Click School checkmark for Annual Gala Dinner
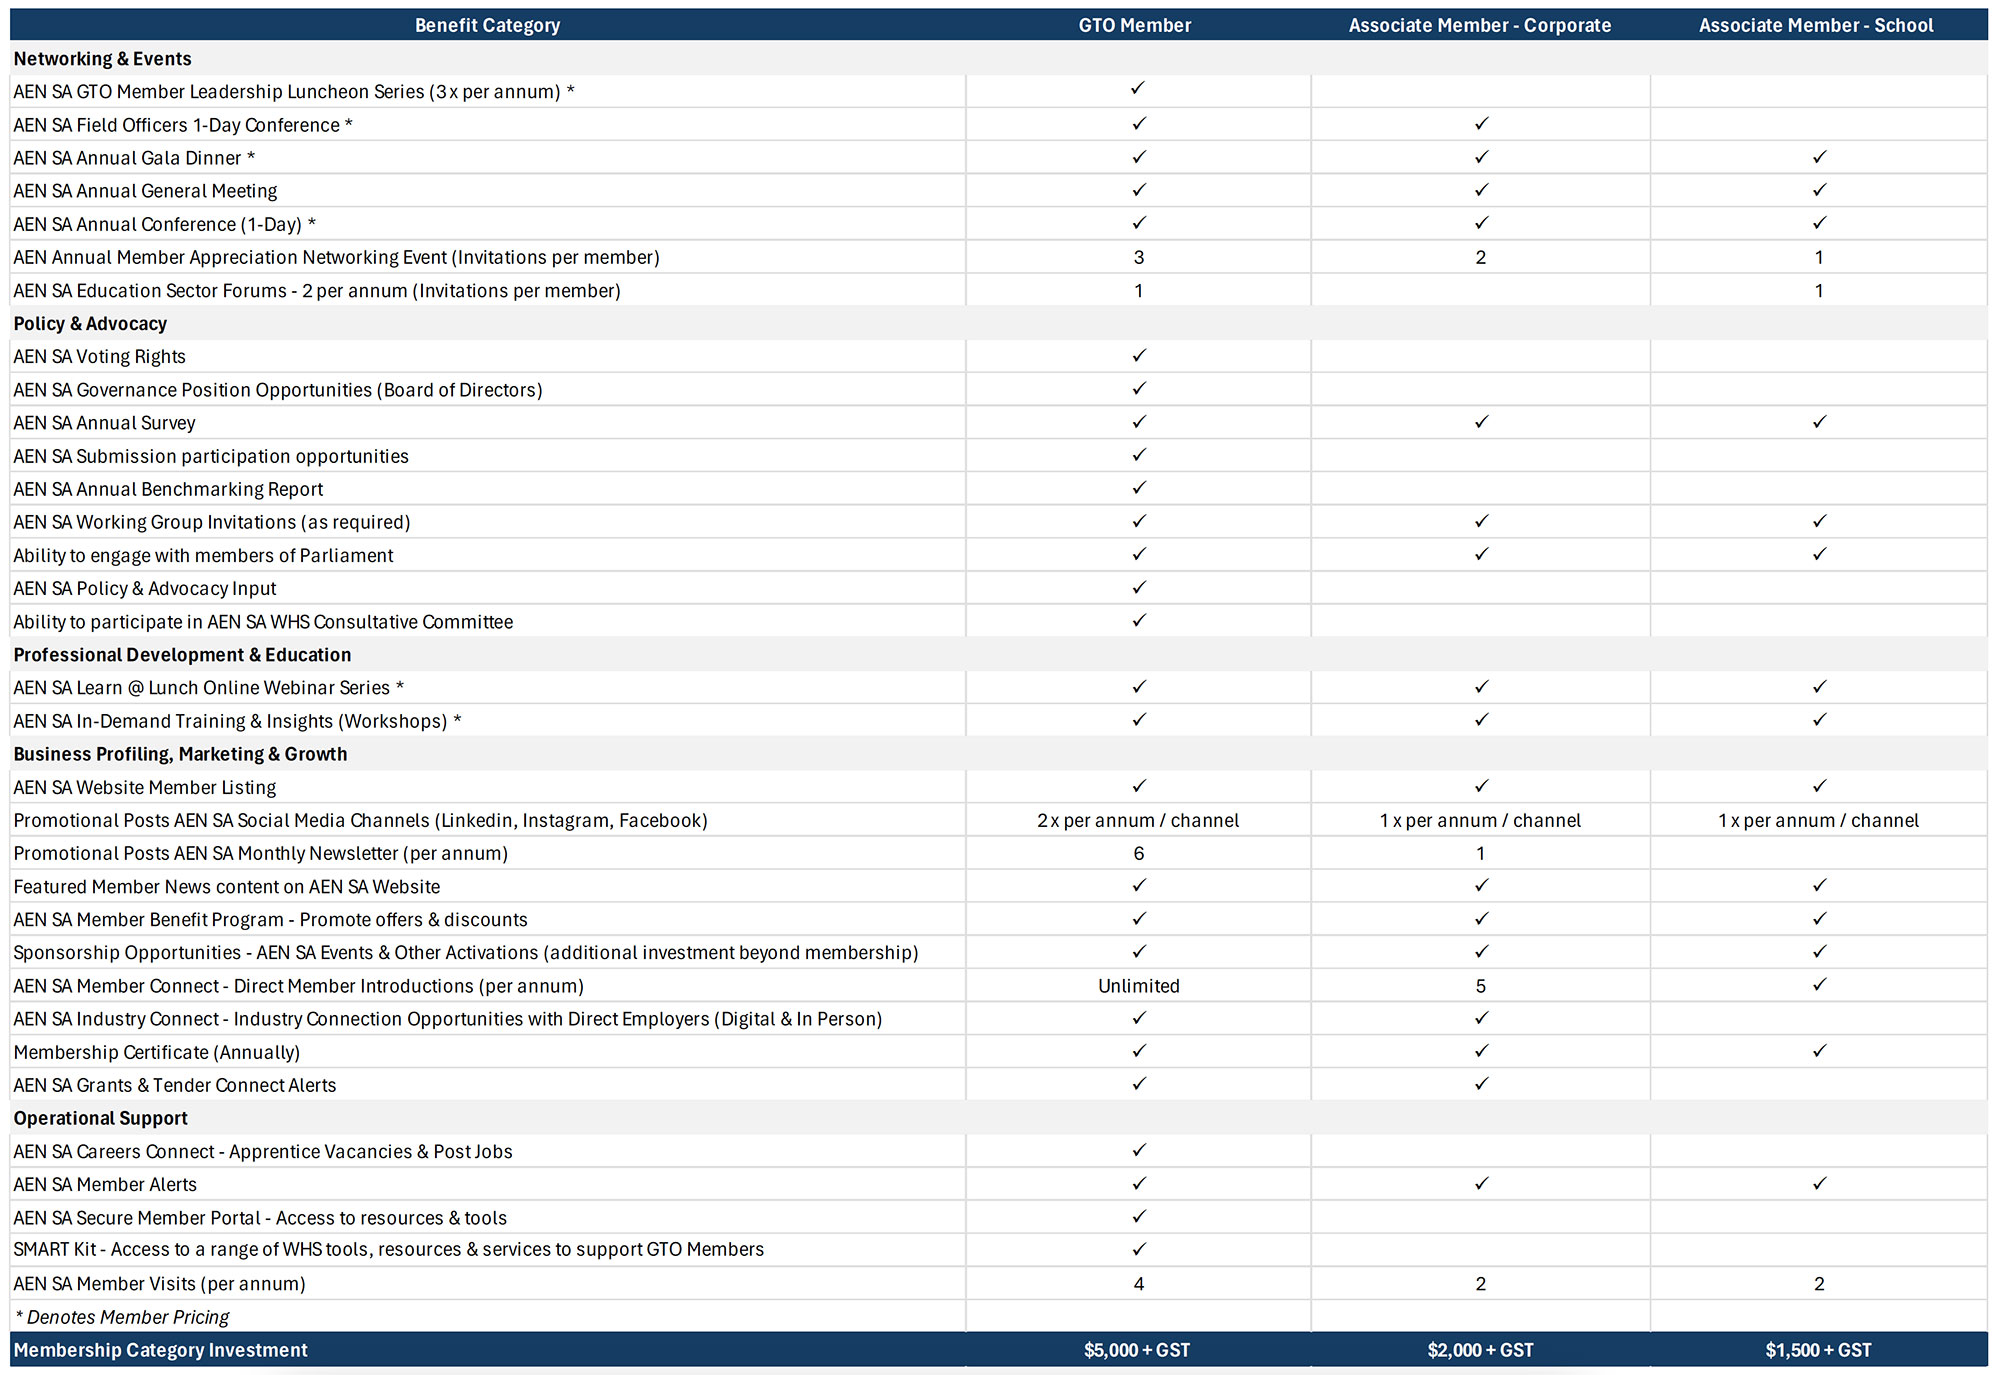Viewport: 2000px width, 1375px height. point(1819,157)
